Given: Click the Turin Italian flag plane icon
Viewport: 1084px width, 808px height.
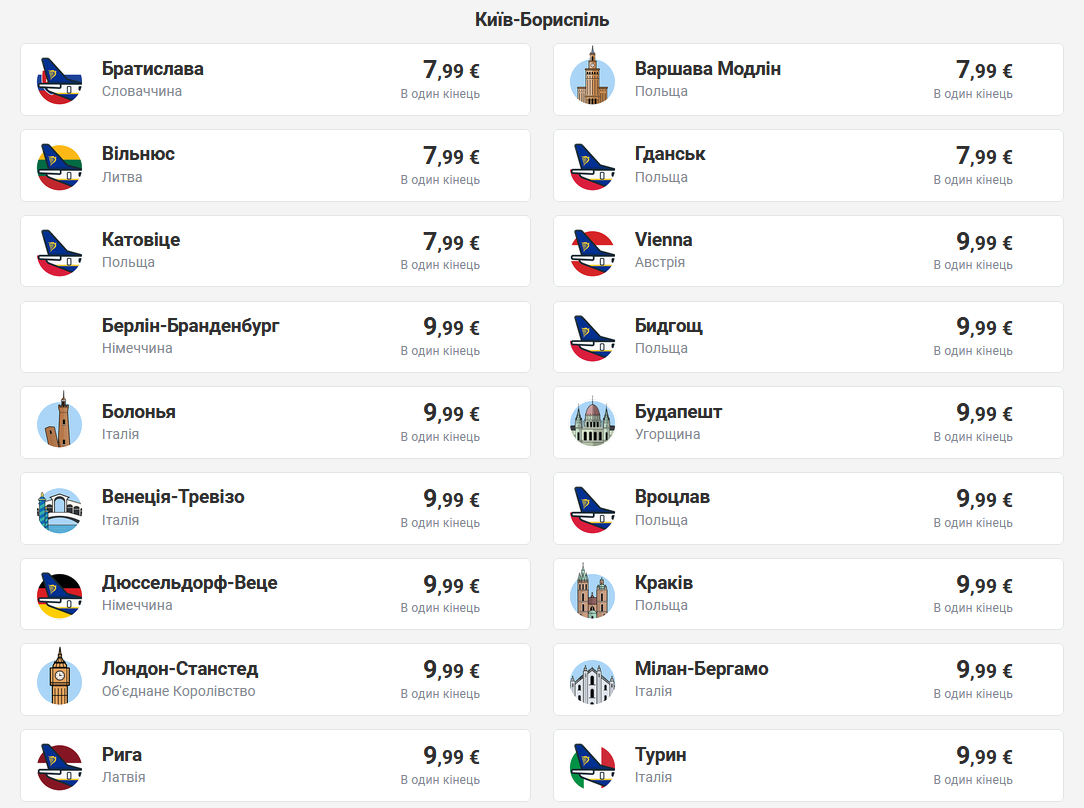Looking at the screenshot, I should pyautogui.click(x=592, y=766).
